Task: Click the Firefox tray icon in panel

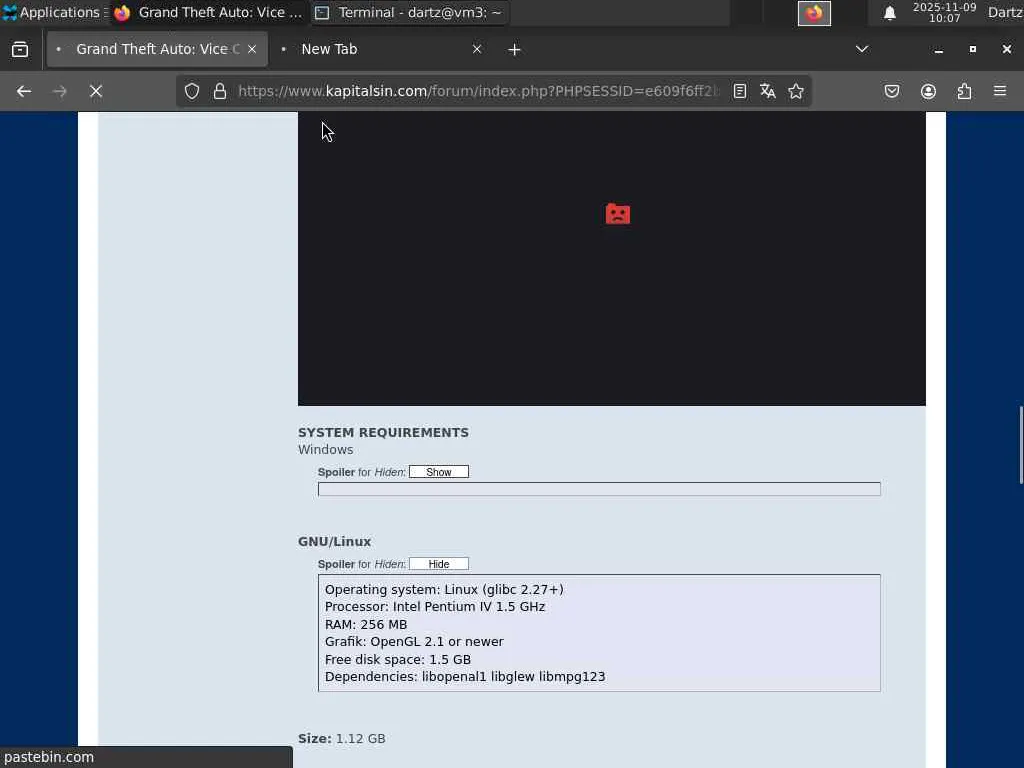Action: [x=814, y=13]
